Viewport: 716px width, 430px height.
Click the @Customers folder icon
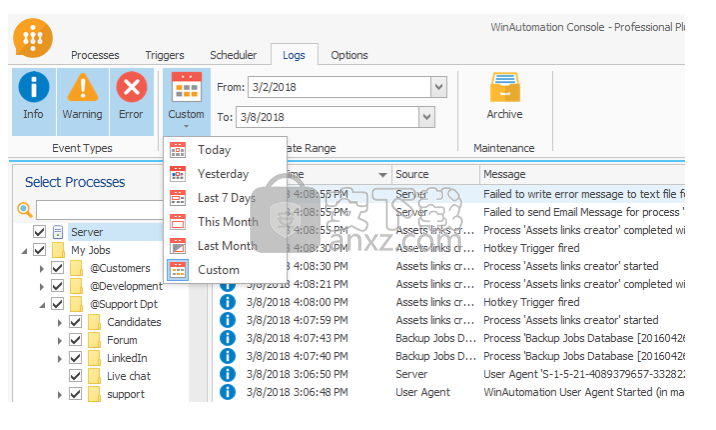point(76,268)
